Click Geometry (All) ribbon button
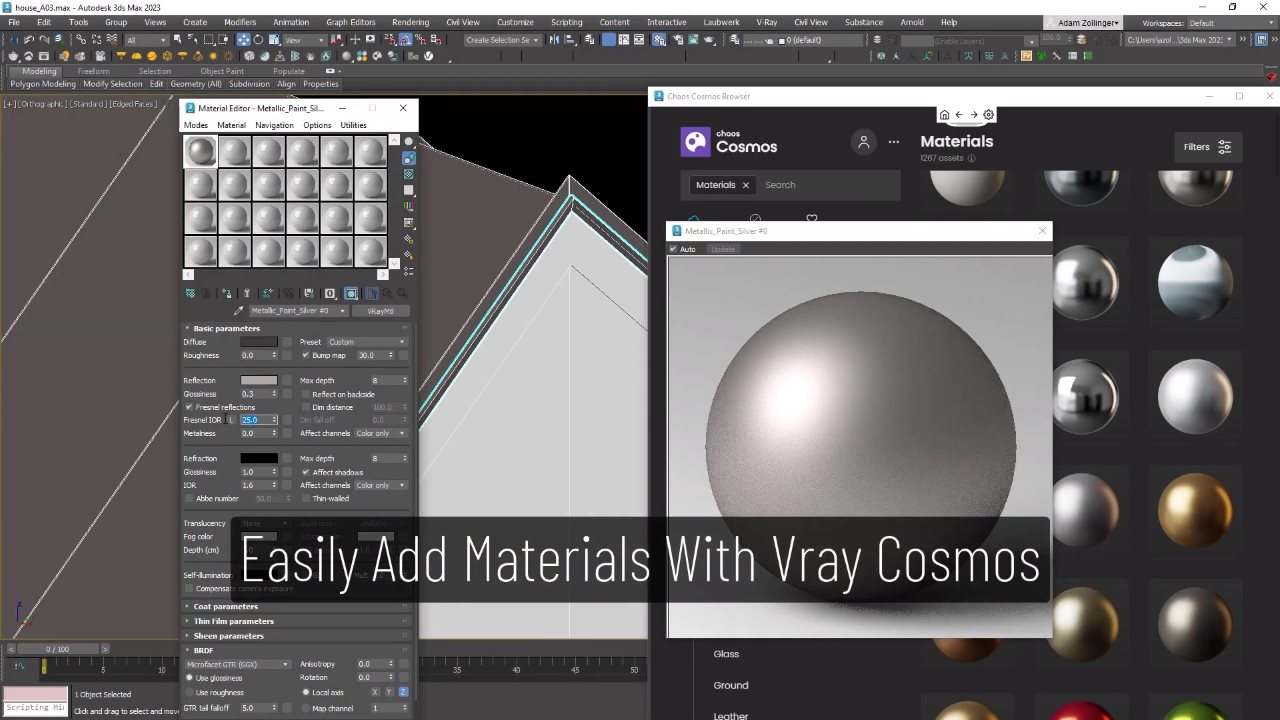Viewport: 1280px width, 720px height. (x=196, y=84)
